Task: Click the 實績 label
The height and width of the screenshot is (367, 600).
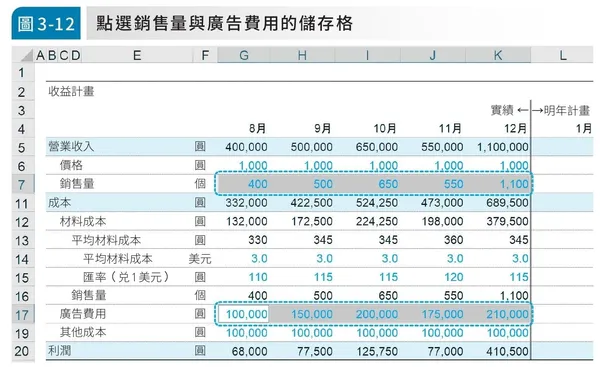Action: 502,111
